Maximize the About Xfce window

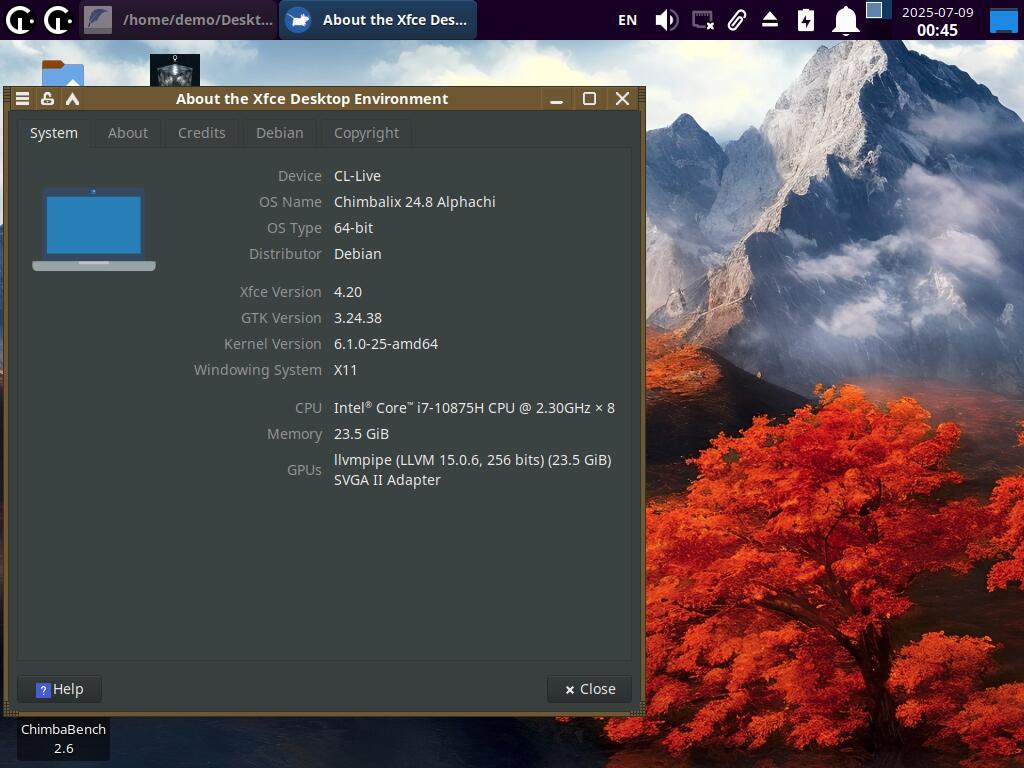pos(589,99)
